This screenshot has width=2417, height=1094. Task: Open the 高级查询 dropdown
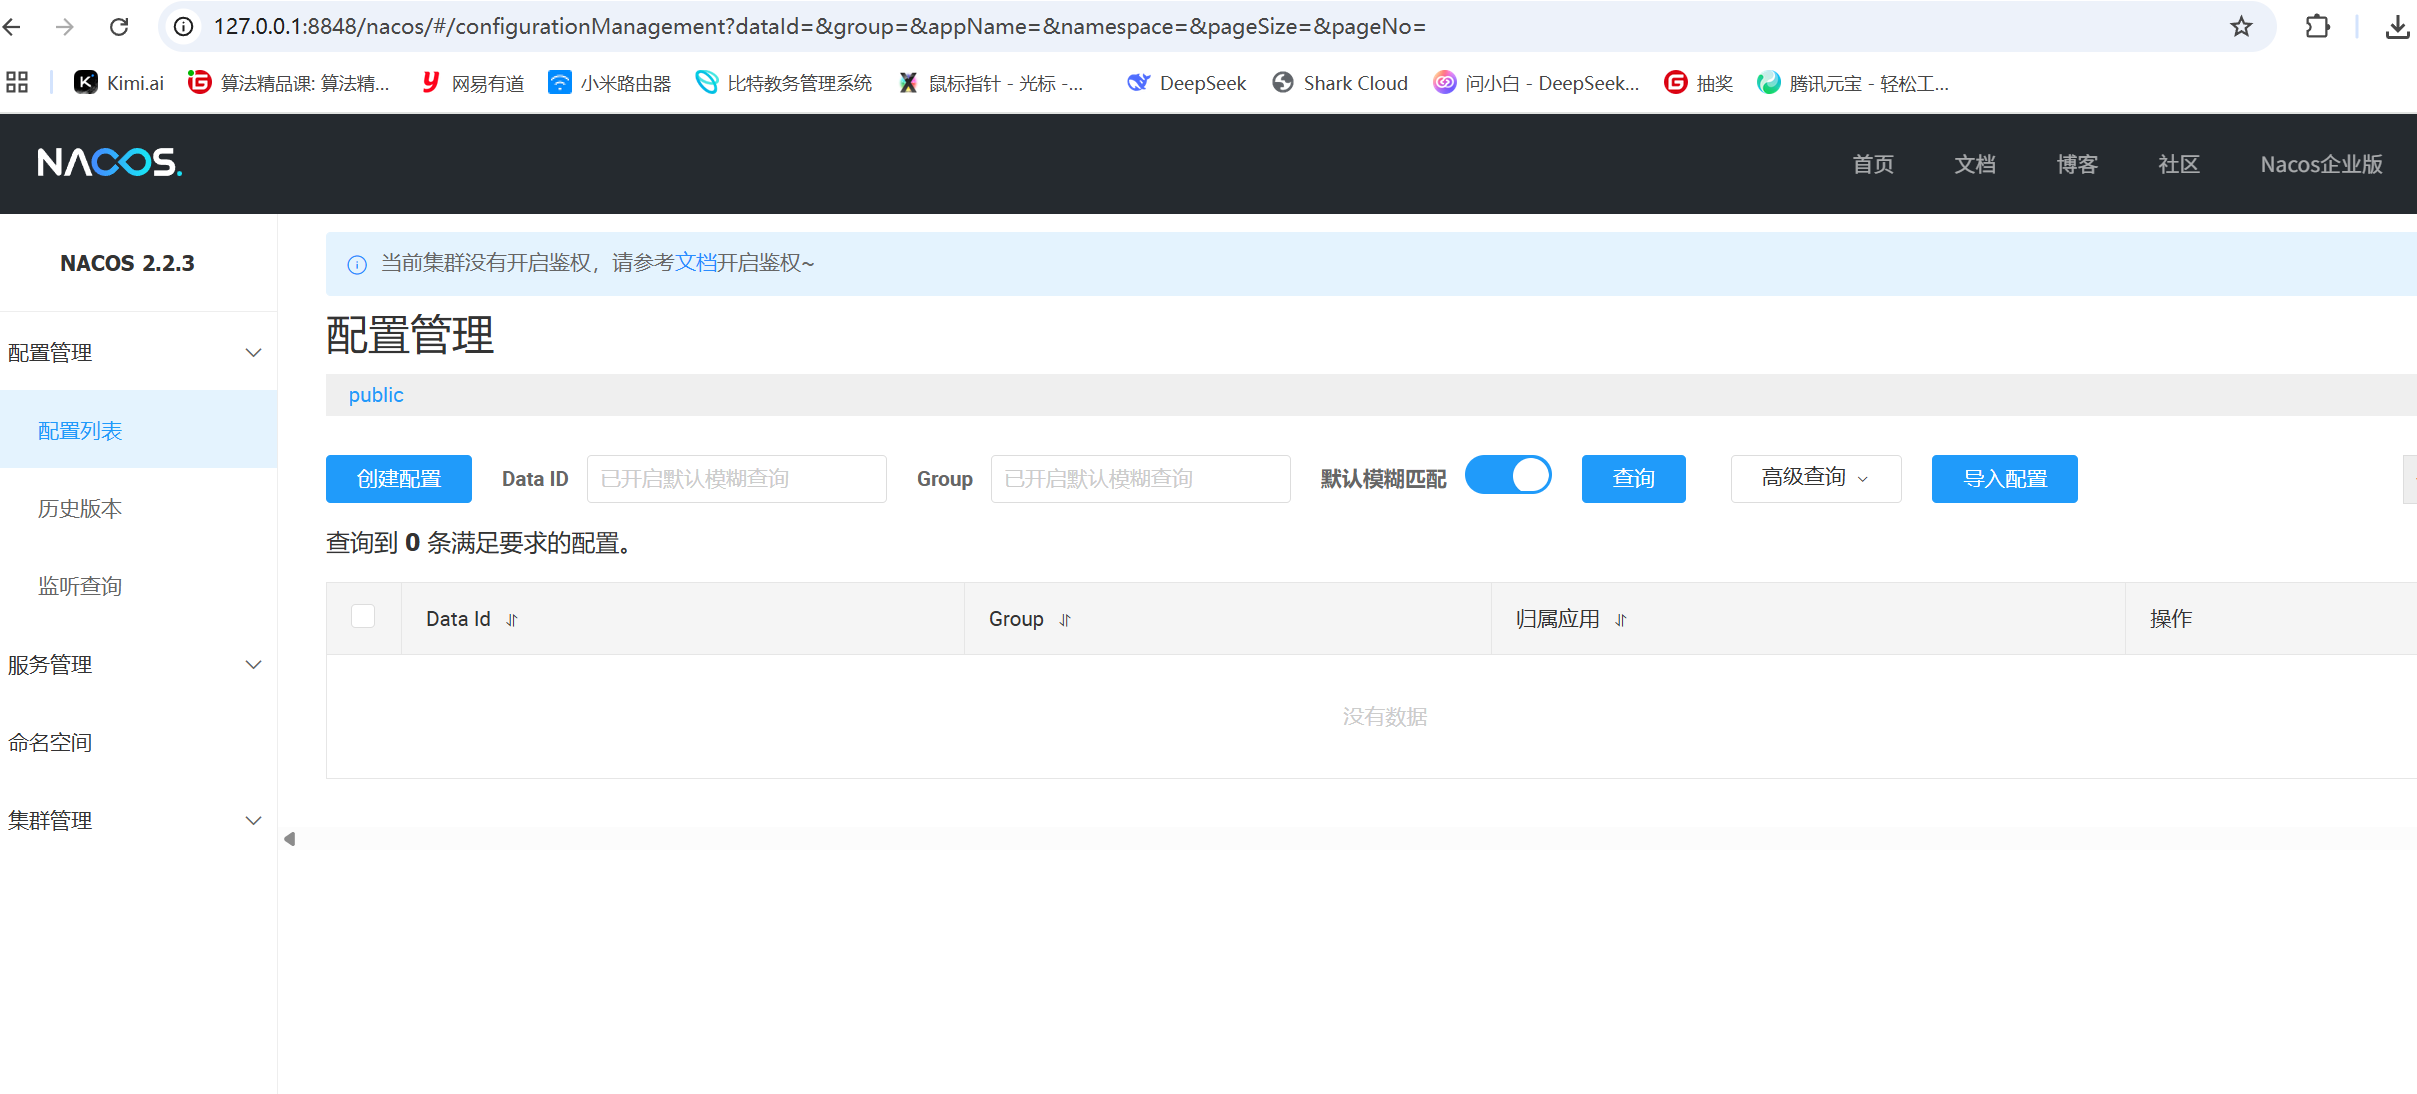[x=1815, y=479]
